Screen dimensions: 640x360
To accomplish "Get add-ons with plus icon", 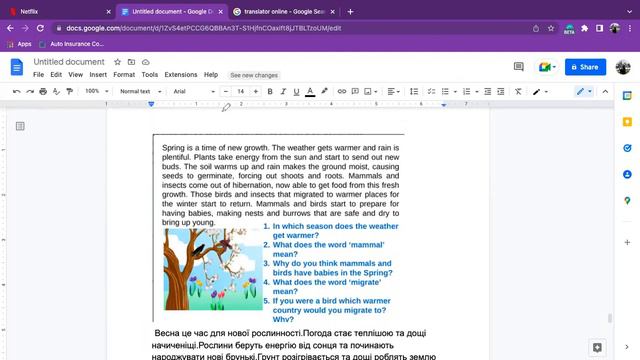I will (x=627, y=242).
